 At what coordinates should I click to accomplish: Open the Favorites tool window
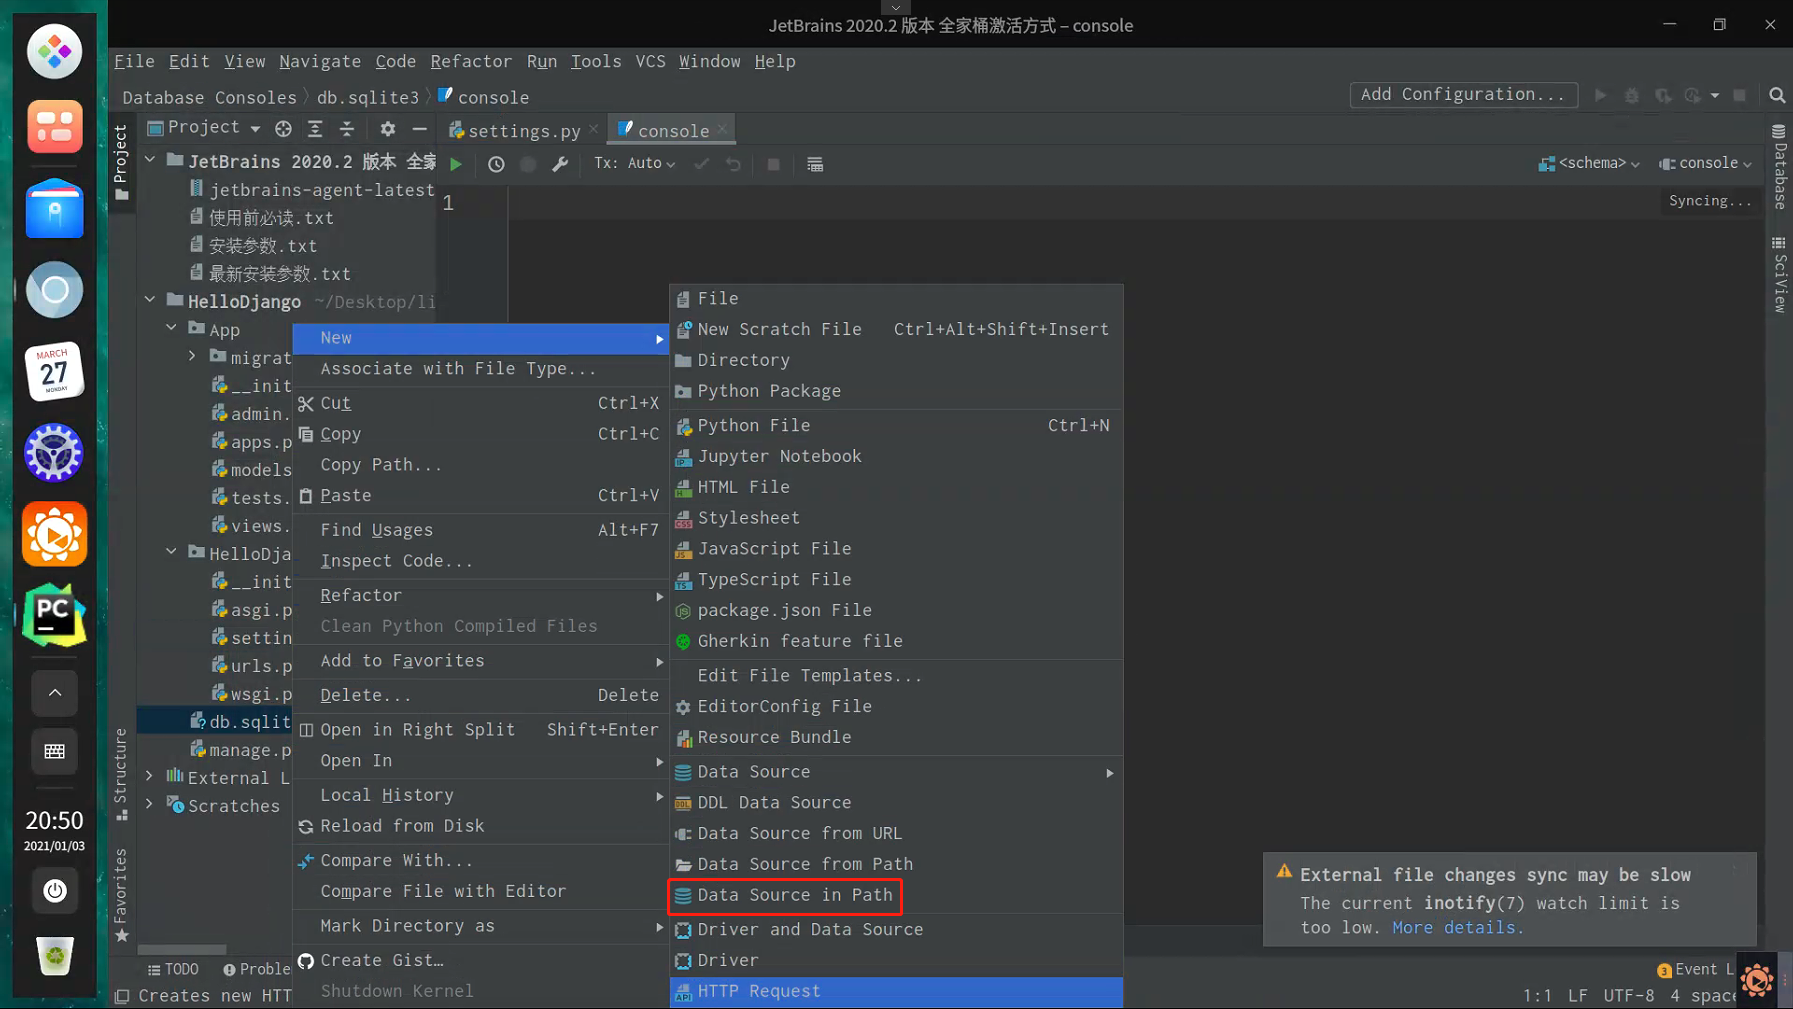coord(121,894)
